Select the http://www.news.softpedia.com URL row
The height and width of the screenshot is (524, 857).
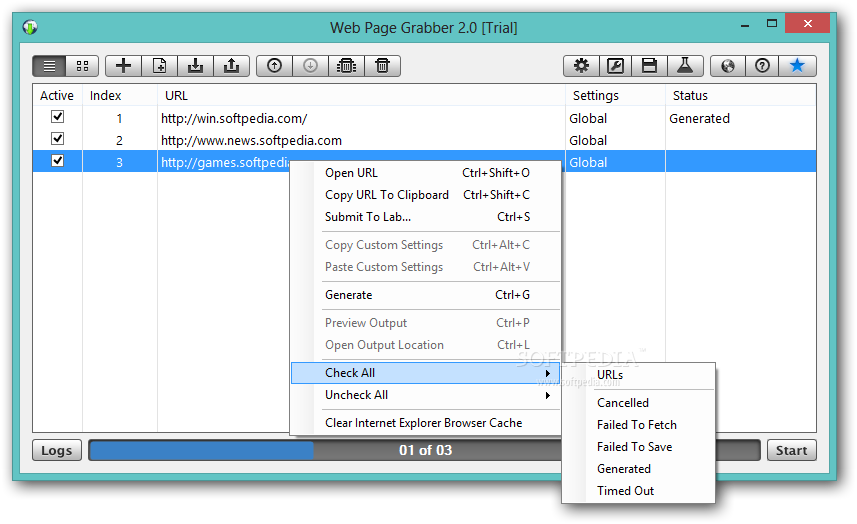click(x=251, y=140)
